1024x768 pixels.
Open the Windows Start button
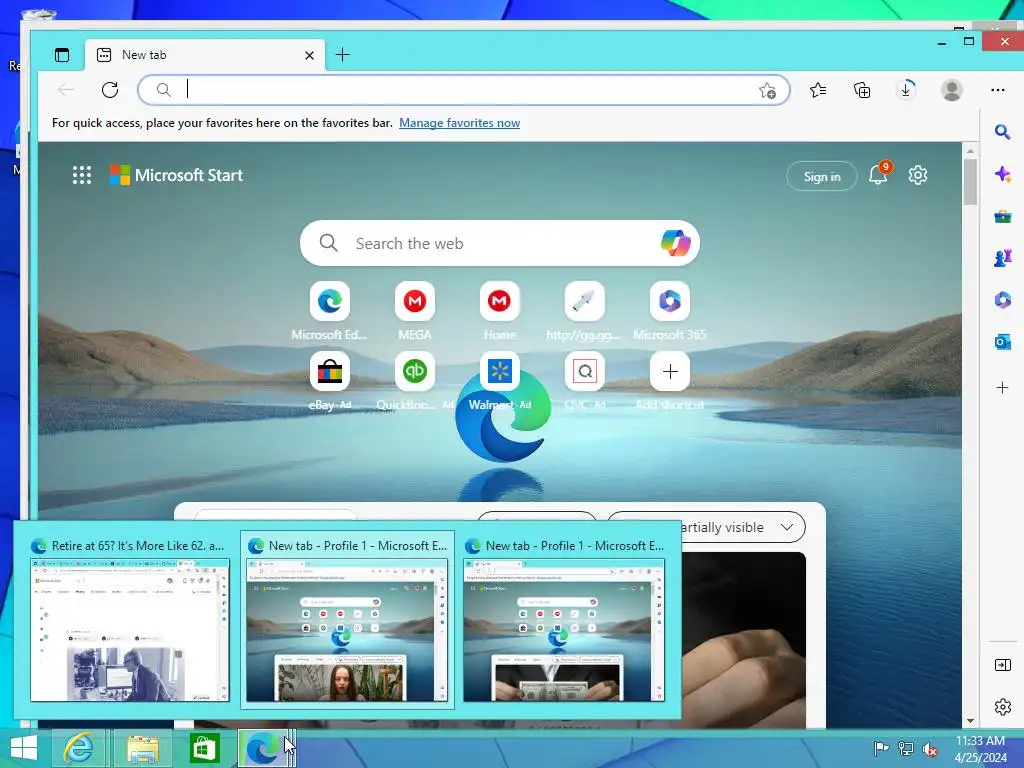[x=24, y=748]
